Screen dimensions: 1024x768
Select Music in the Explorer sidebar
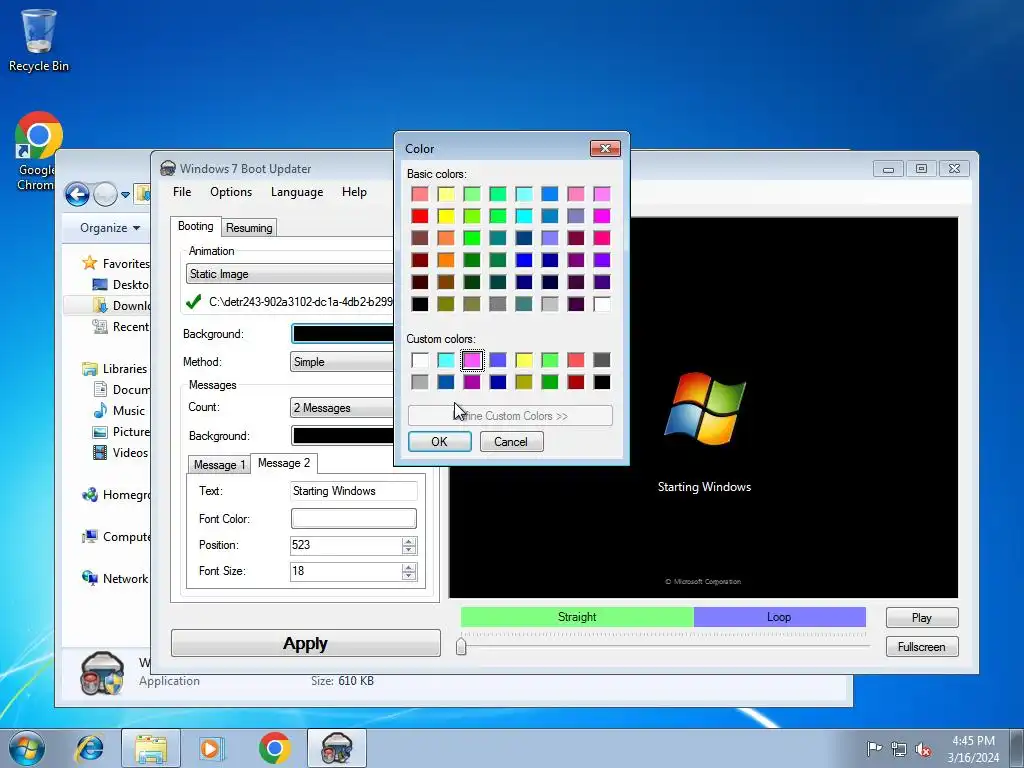(x=128, y=411)
